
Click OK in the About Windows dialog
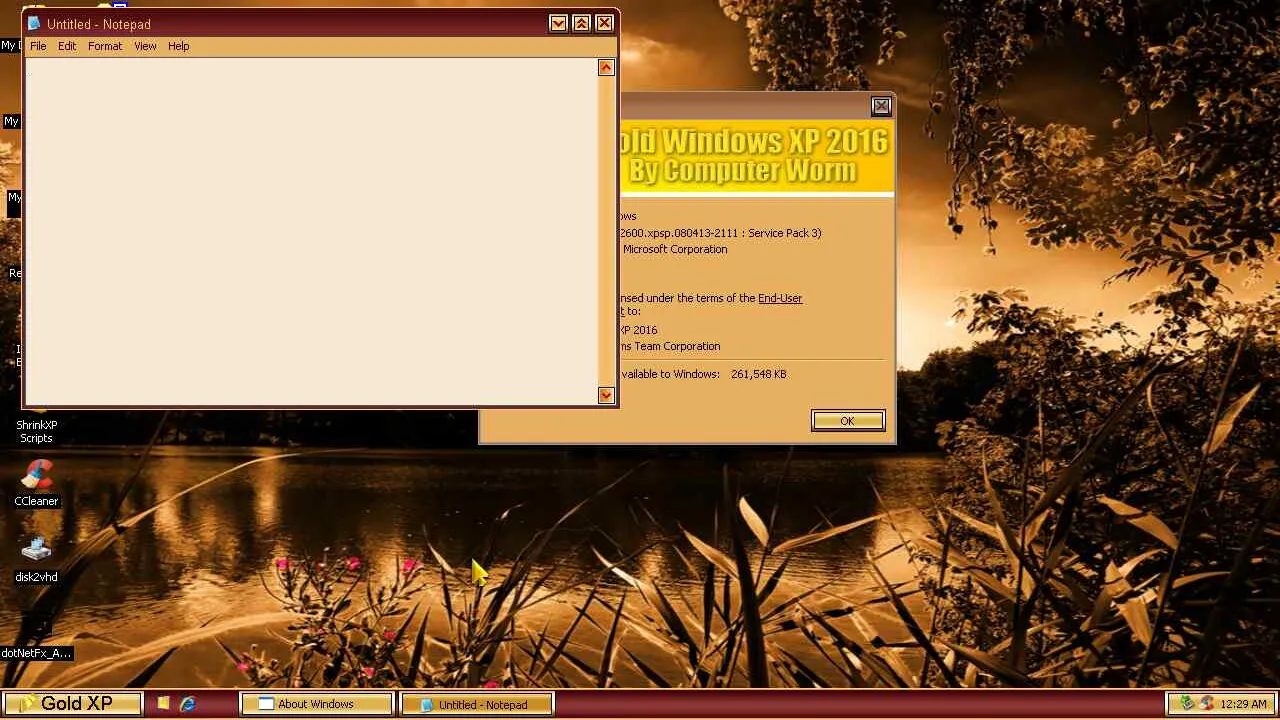pyautogui.click(x=848, y=421)
